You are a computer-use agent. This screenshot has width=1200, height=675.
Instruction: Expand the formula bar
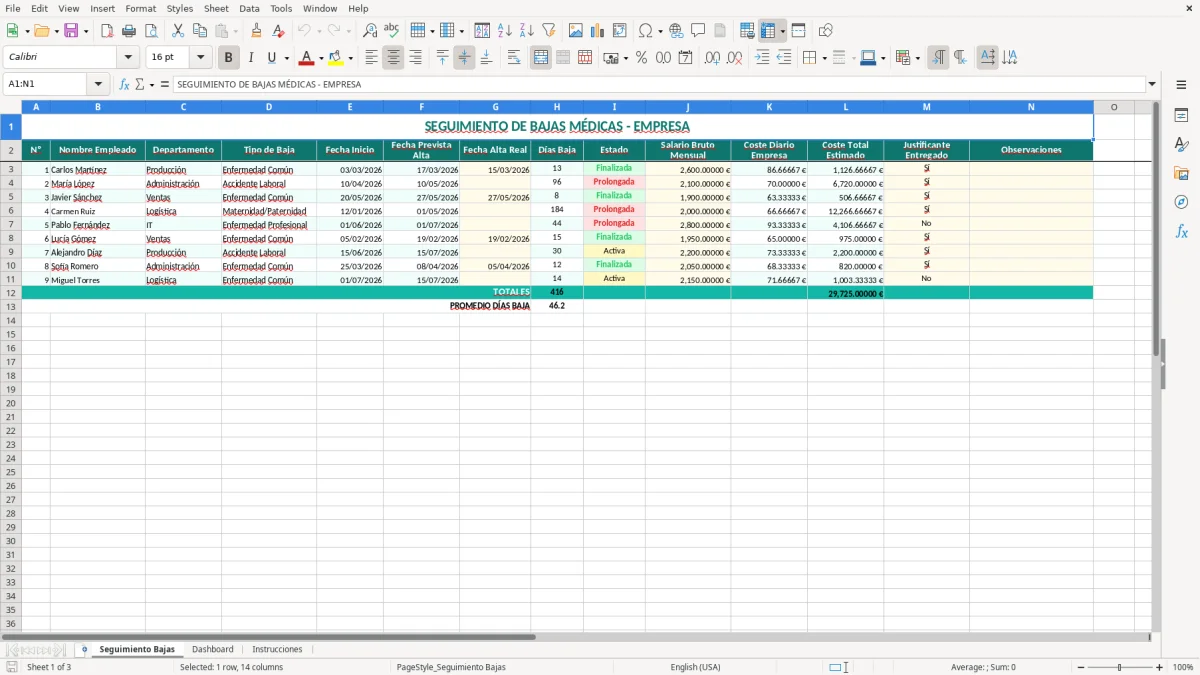1152,84
